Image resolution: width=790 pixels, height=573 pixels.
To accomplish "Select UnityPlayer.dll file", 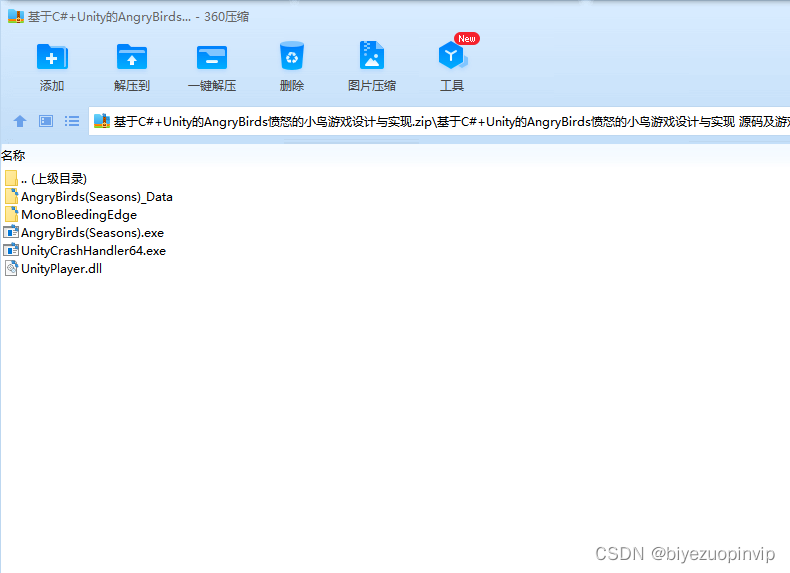I will pyautogui.click(x=53, y=269).
